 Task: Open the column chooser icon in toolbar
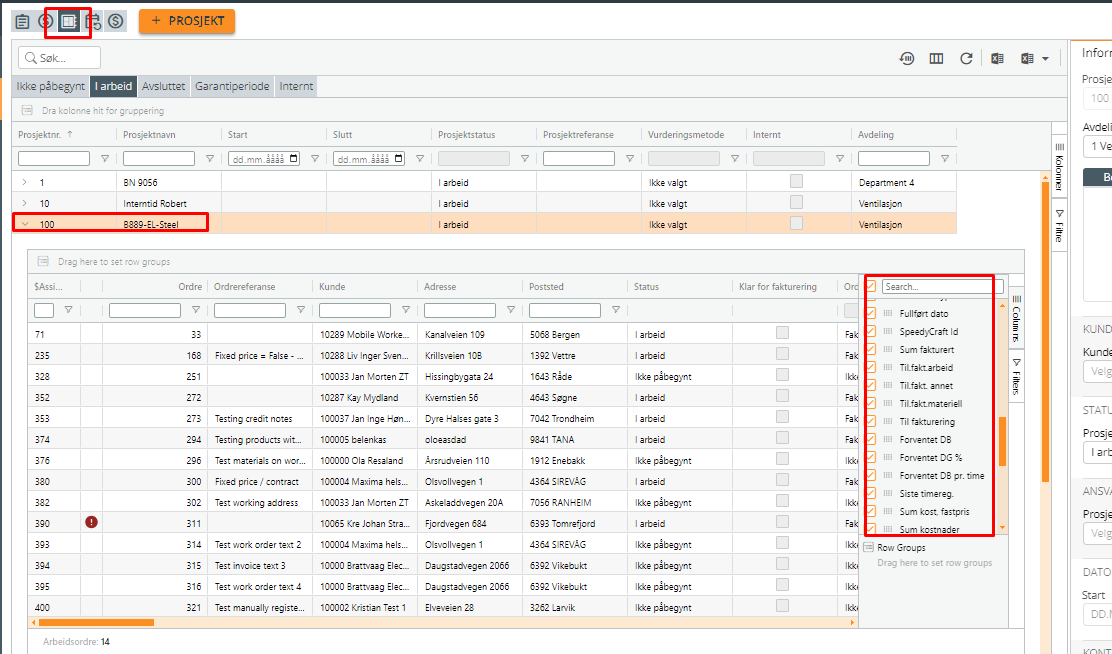click(936, 59)
